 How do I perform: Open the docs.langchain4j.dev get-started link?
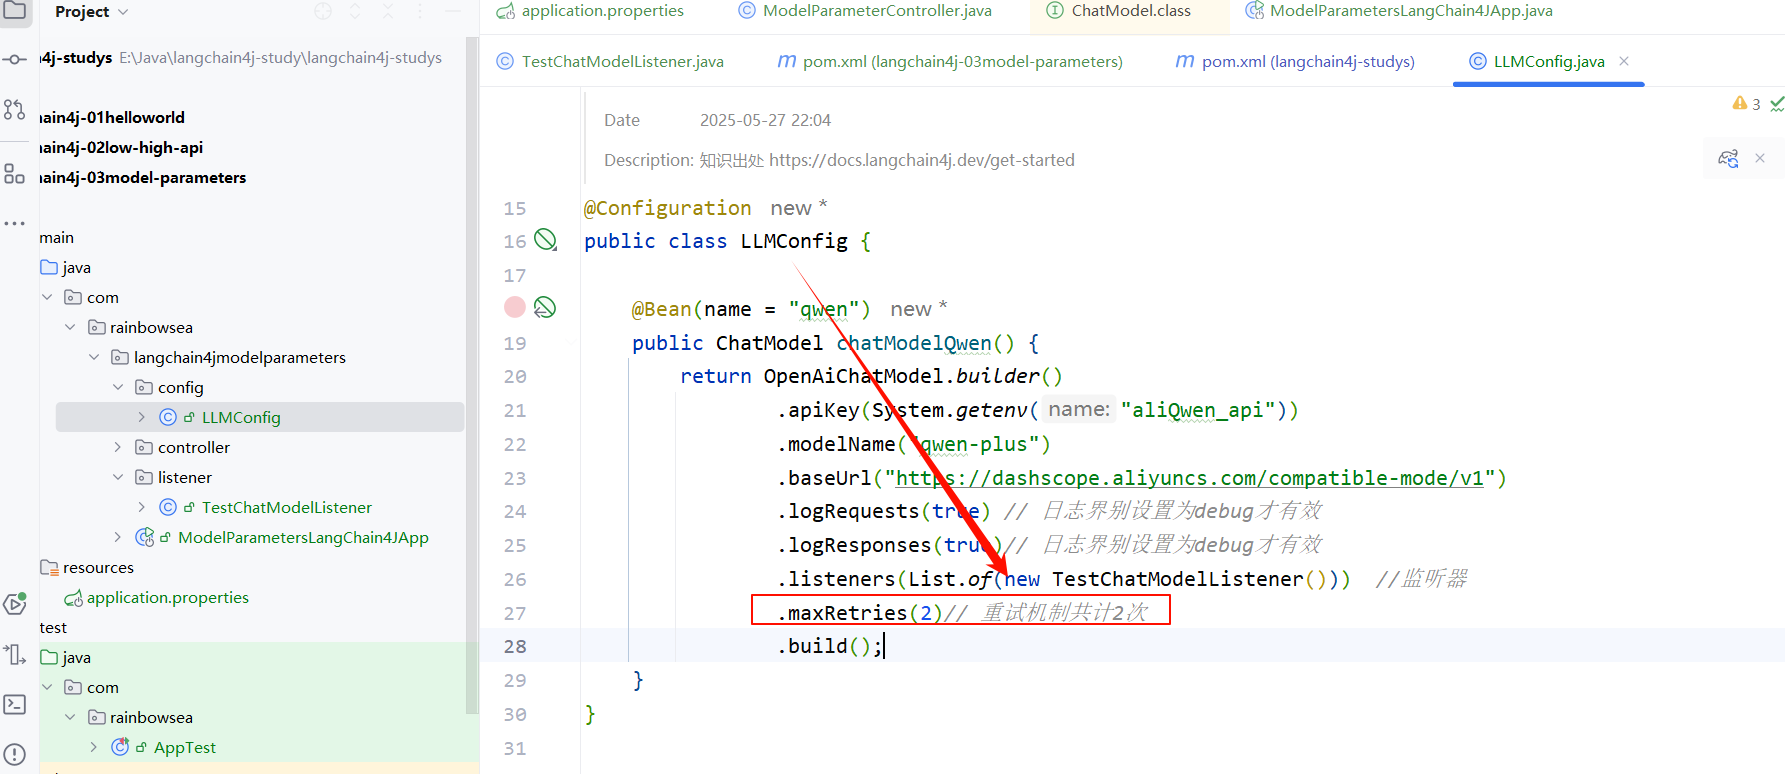point(921,160)
